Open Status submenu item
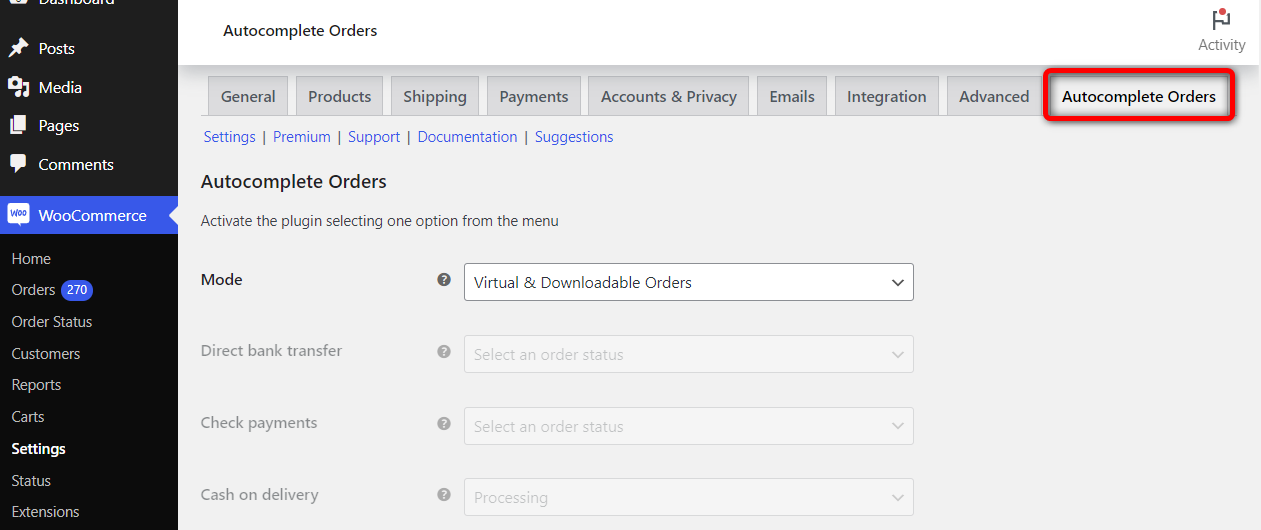1261x530 pixels. 31,481
